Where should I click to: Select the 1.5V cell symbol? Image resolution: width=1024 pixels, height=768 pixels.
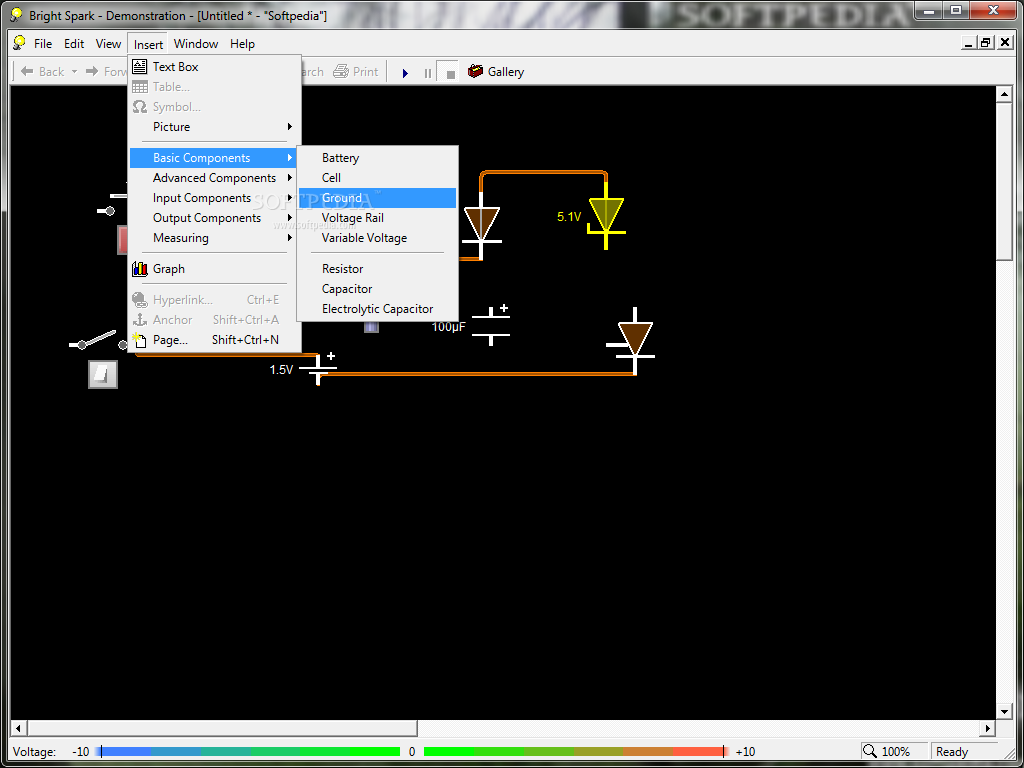click(x=318, y=369)
